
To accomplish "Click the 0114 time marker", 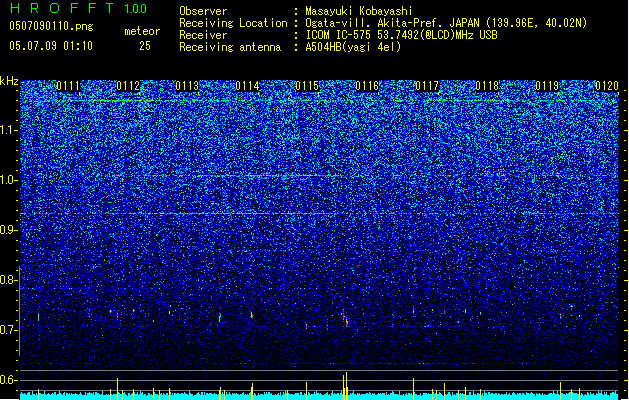I will pos(248,86).
